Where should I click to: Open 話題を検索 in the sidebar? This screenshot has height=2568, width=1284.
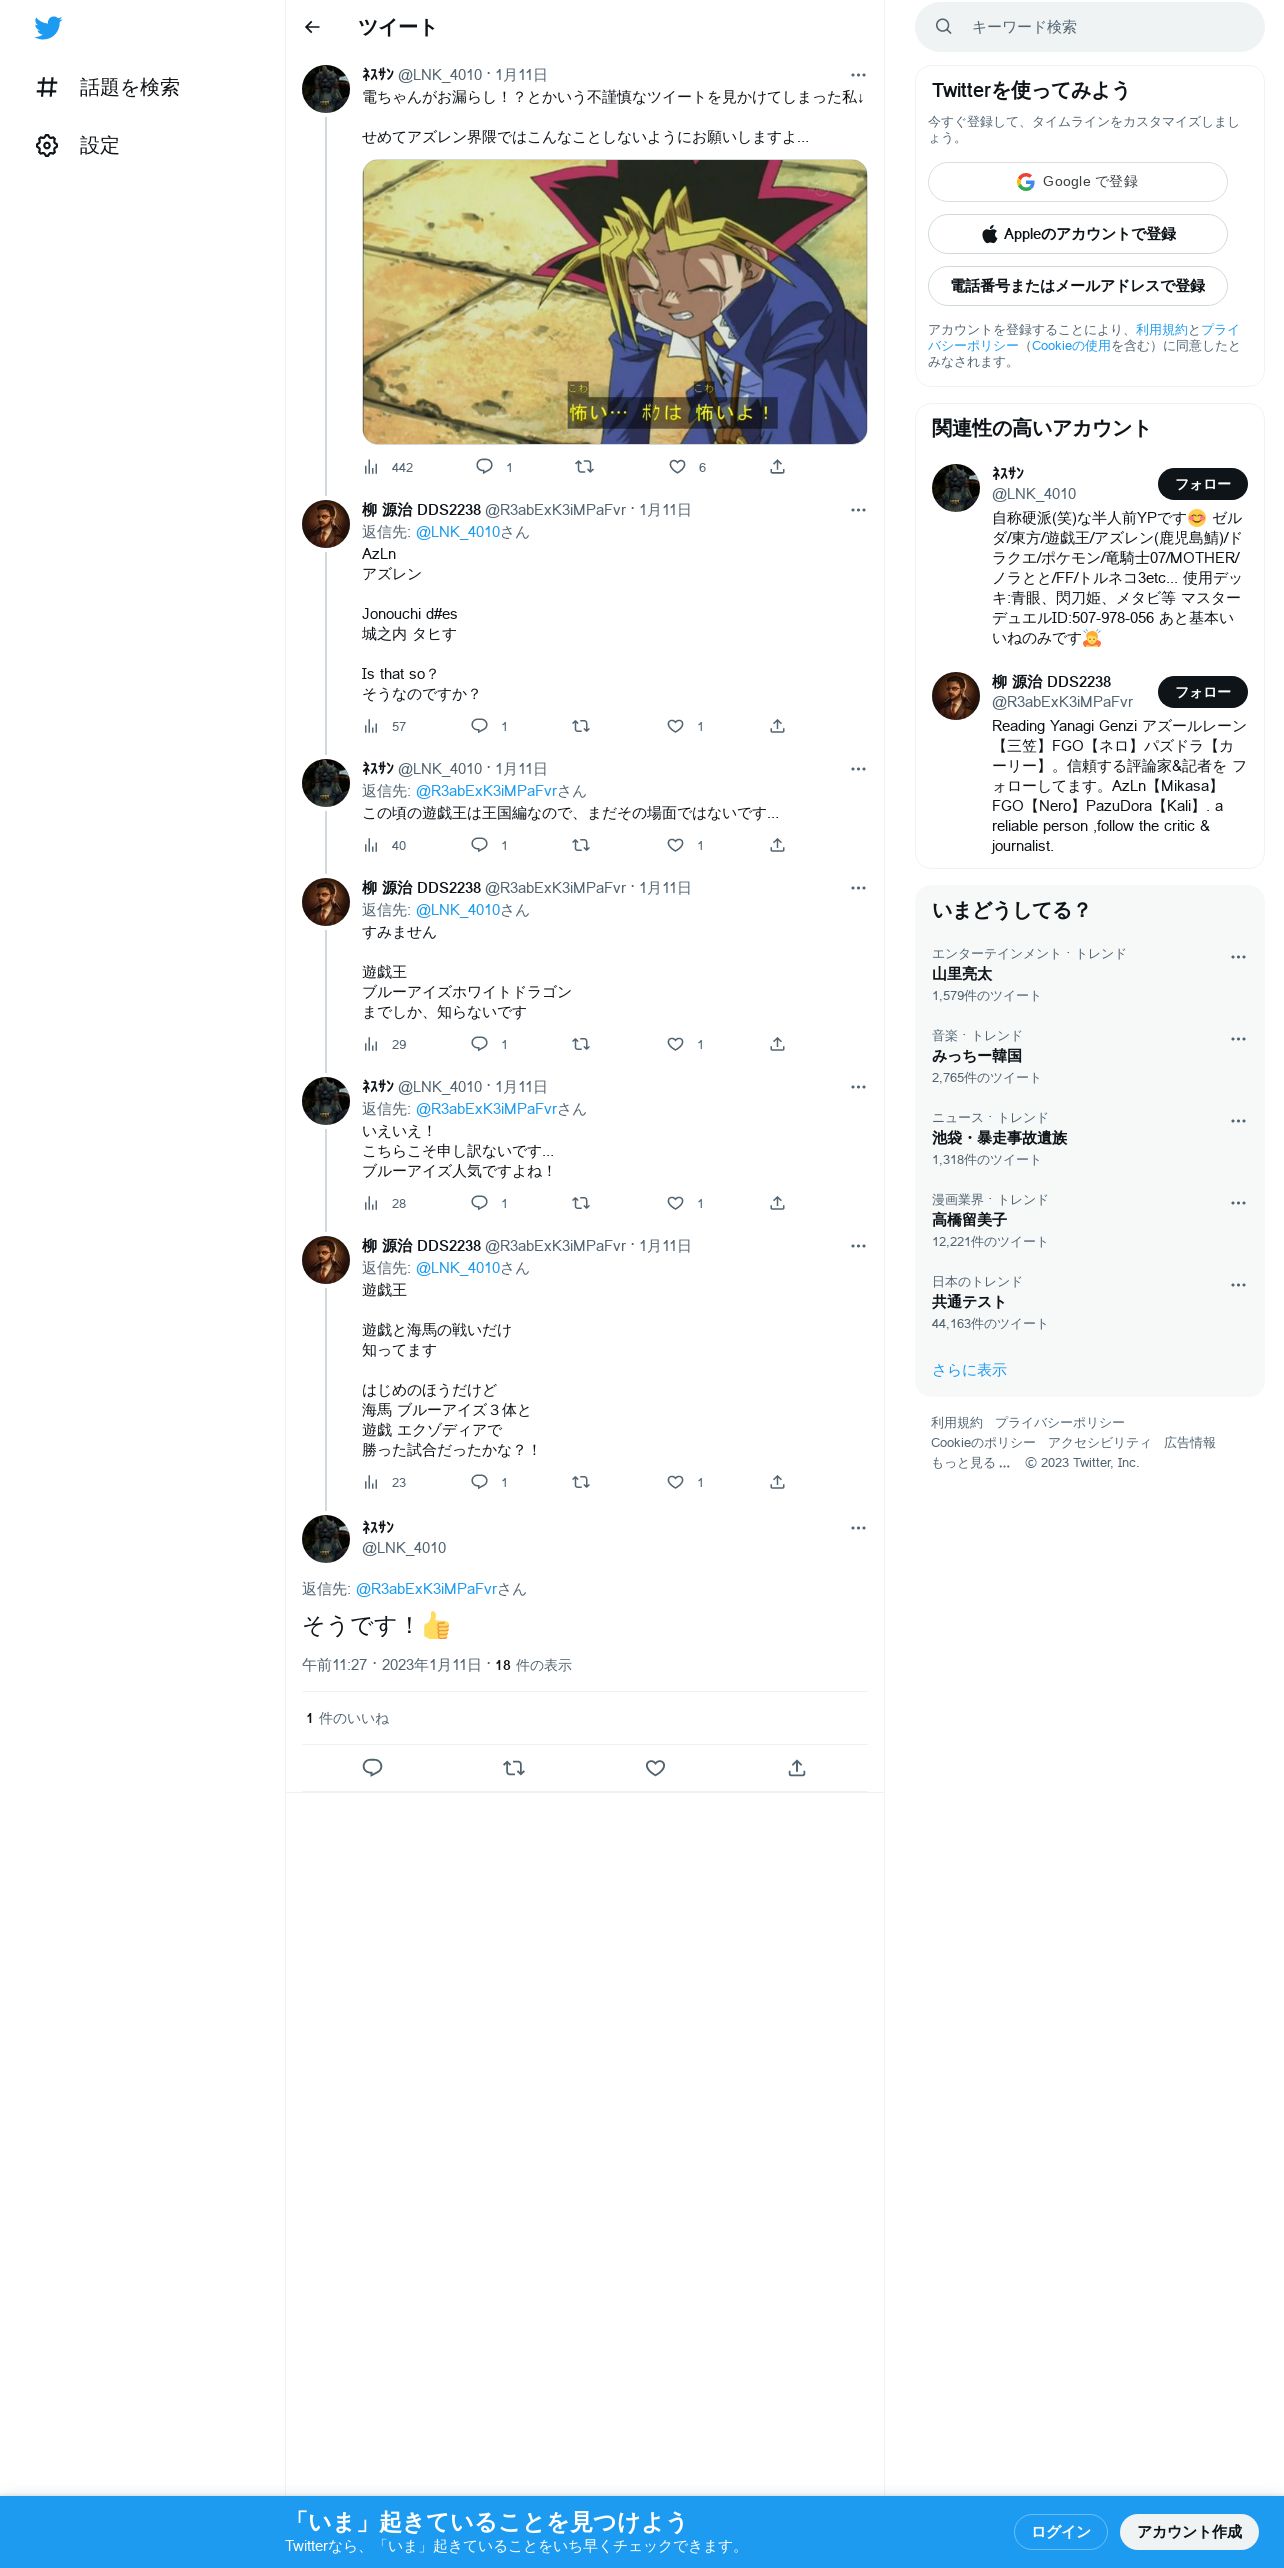108,88
